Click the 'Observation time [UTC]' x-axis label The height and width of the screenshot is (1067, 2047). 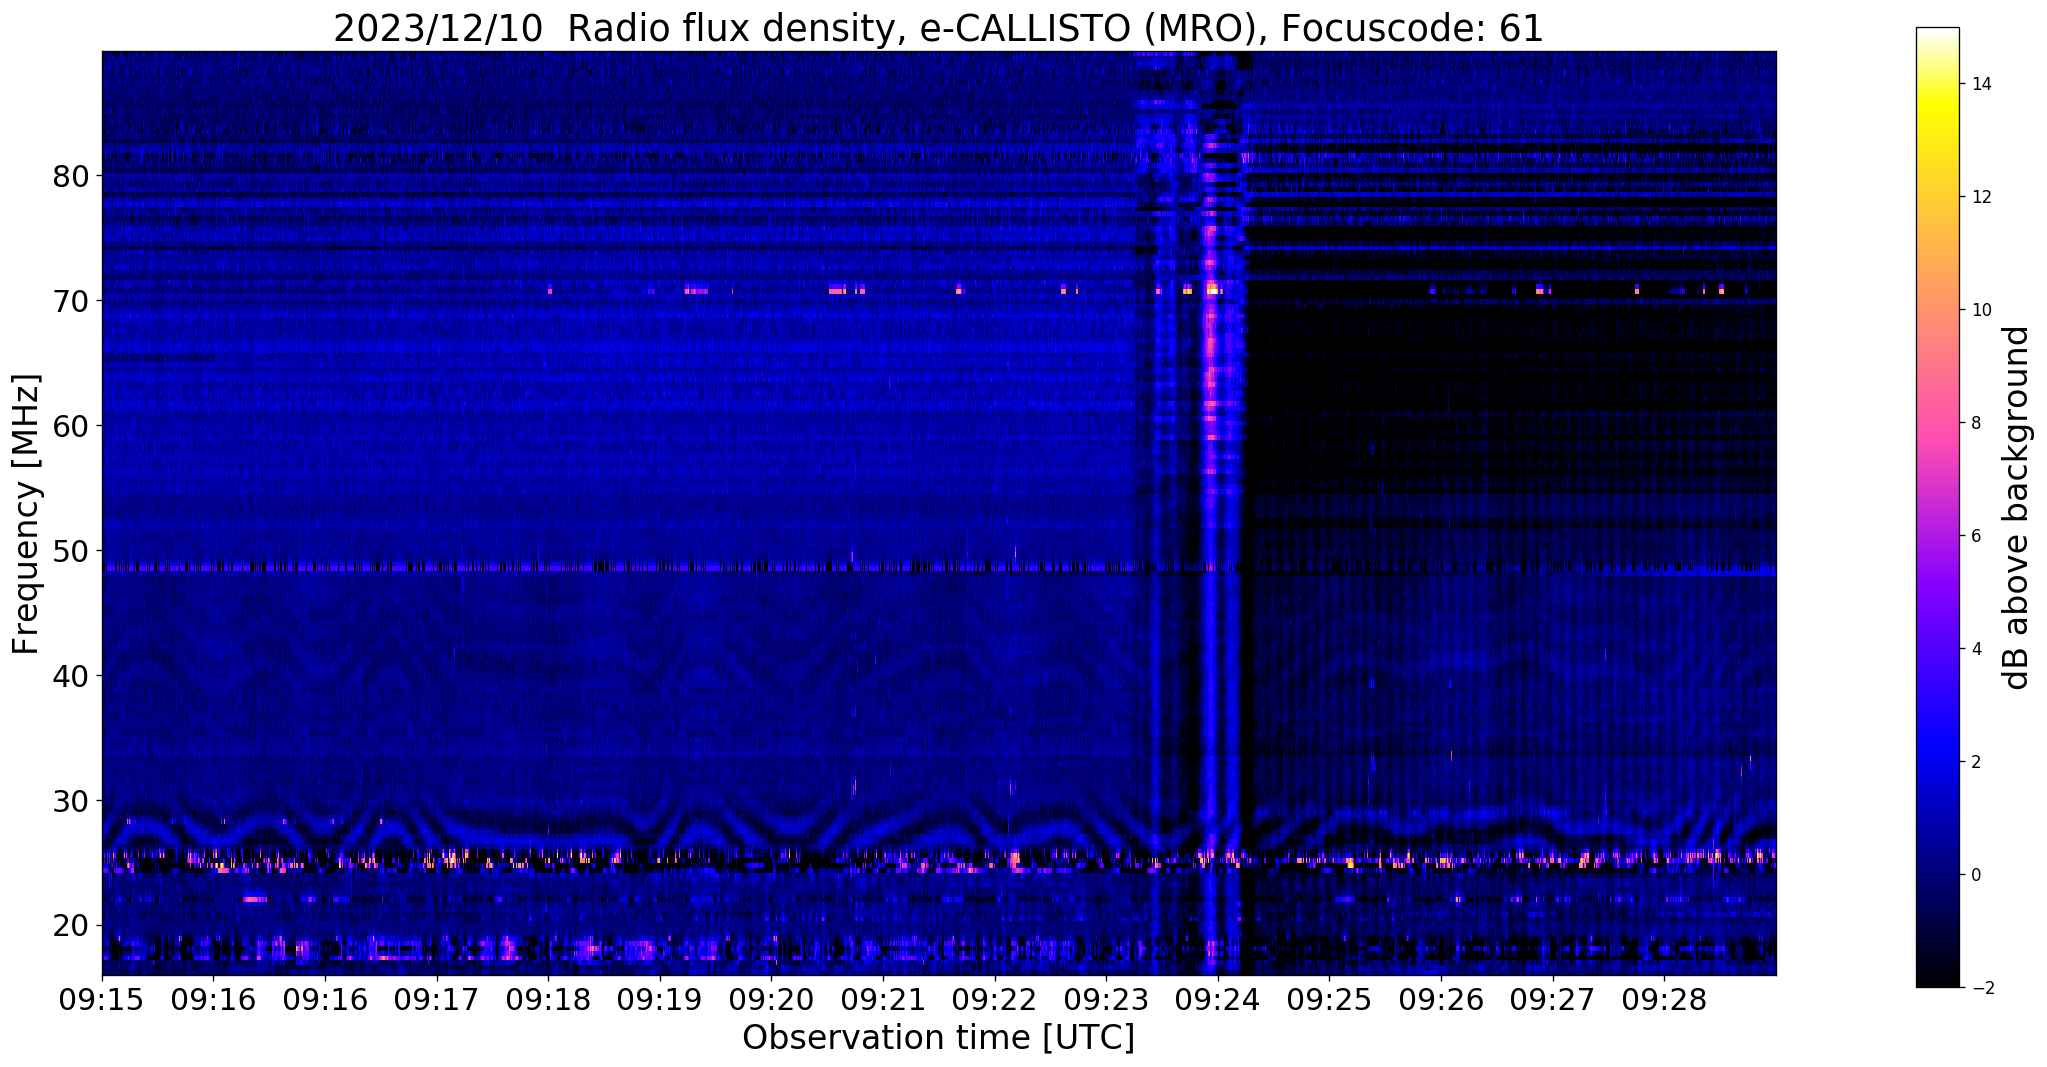pyautogui.click(x=938, y=1038)
